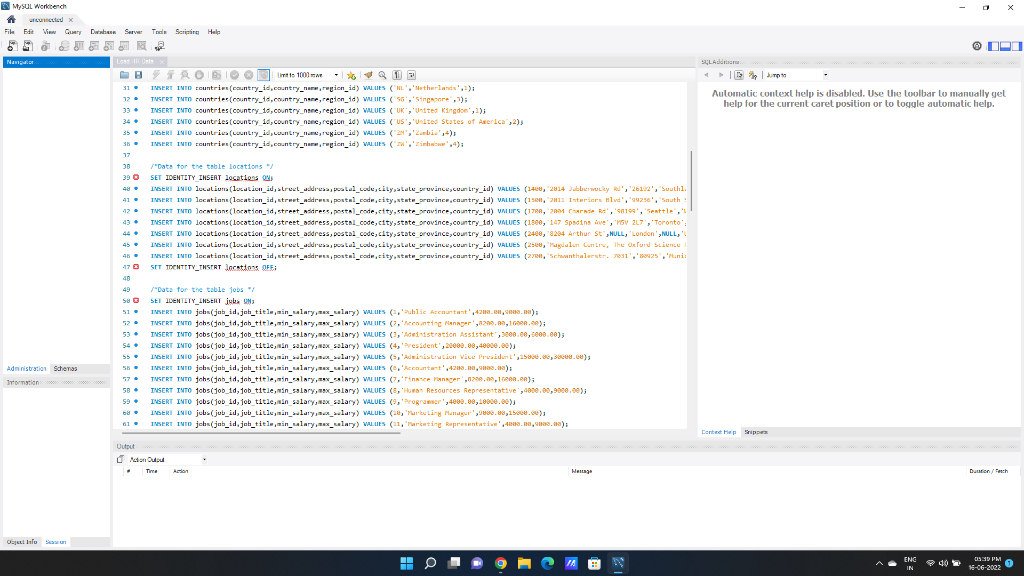Search within the SQL script

pos(381,75)
